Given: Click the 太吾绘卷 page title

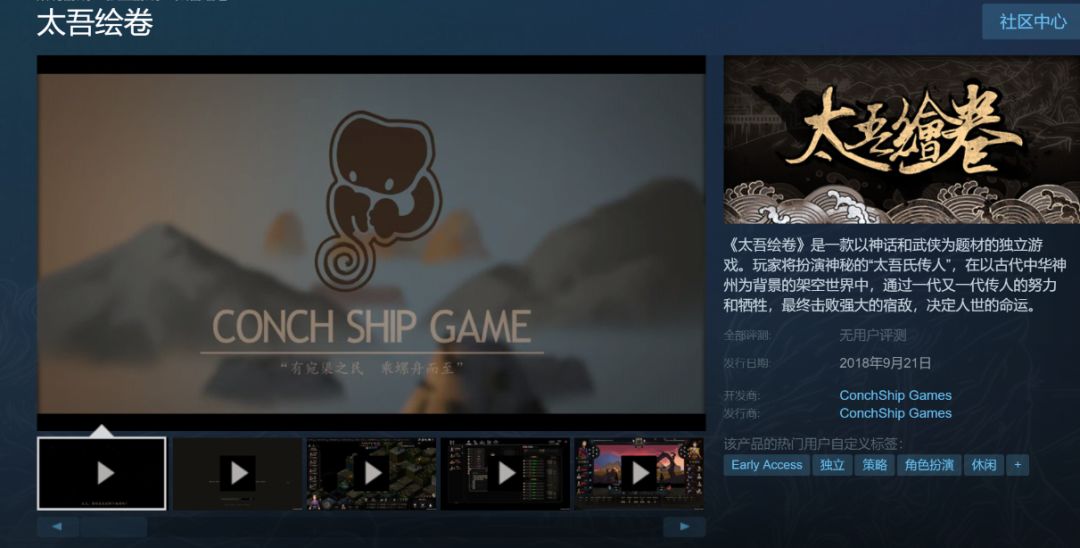Looking at the screenshot, I should click(94, 23).
